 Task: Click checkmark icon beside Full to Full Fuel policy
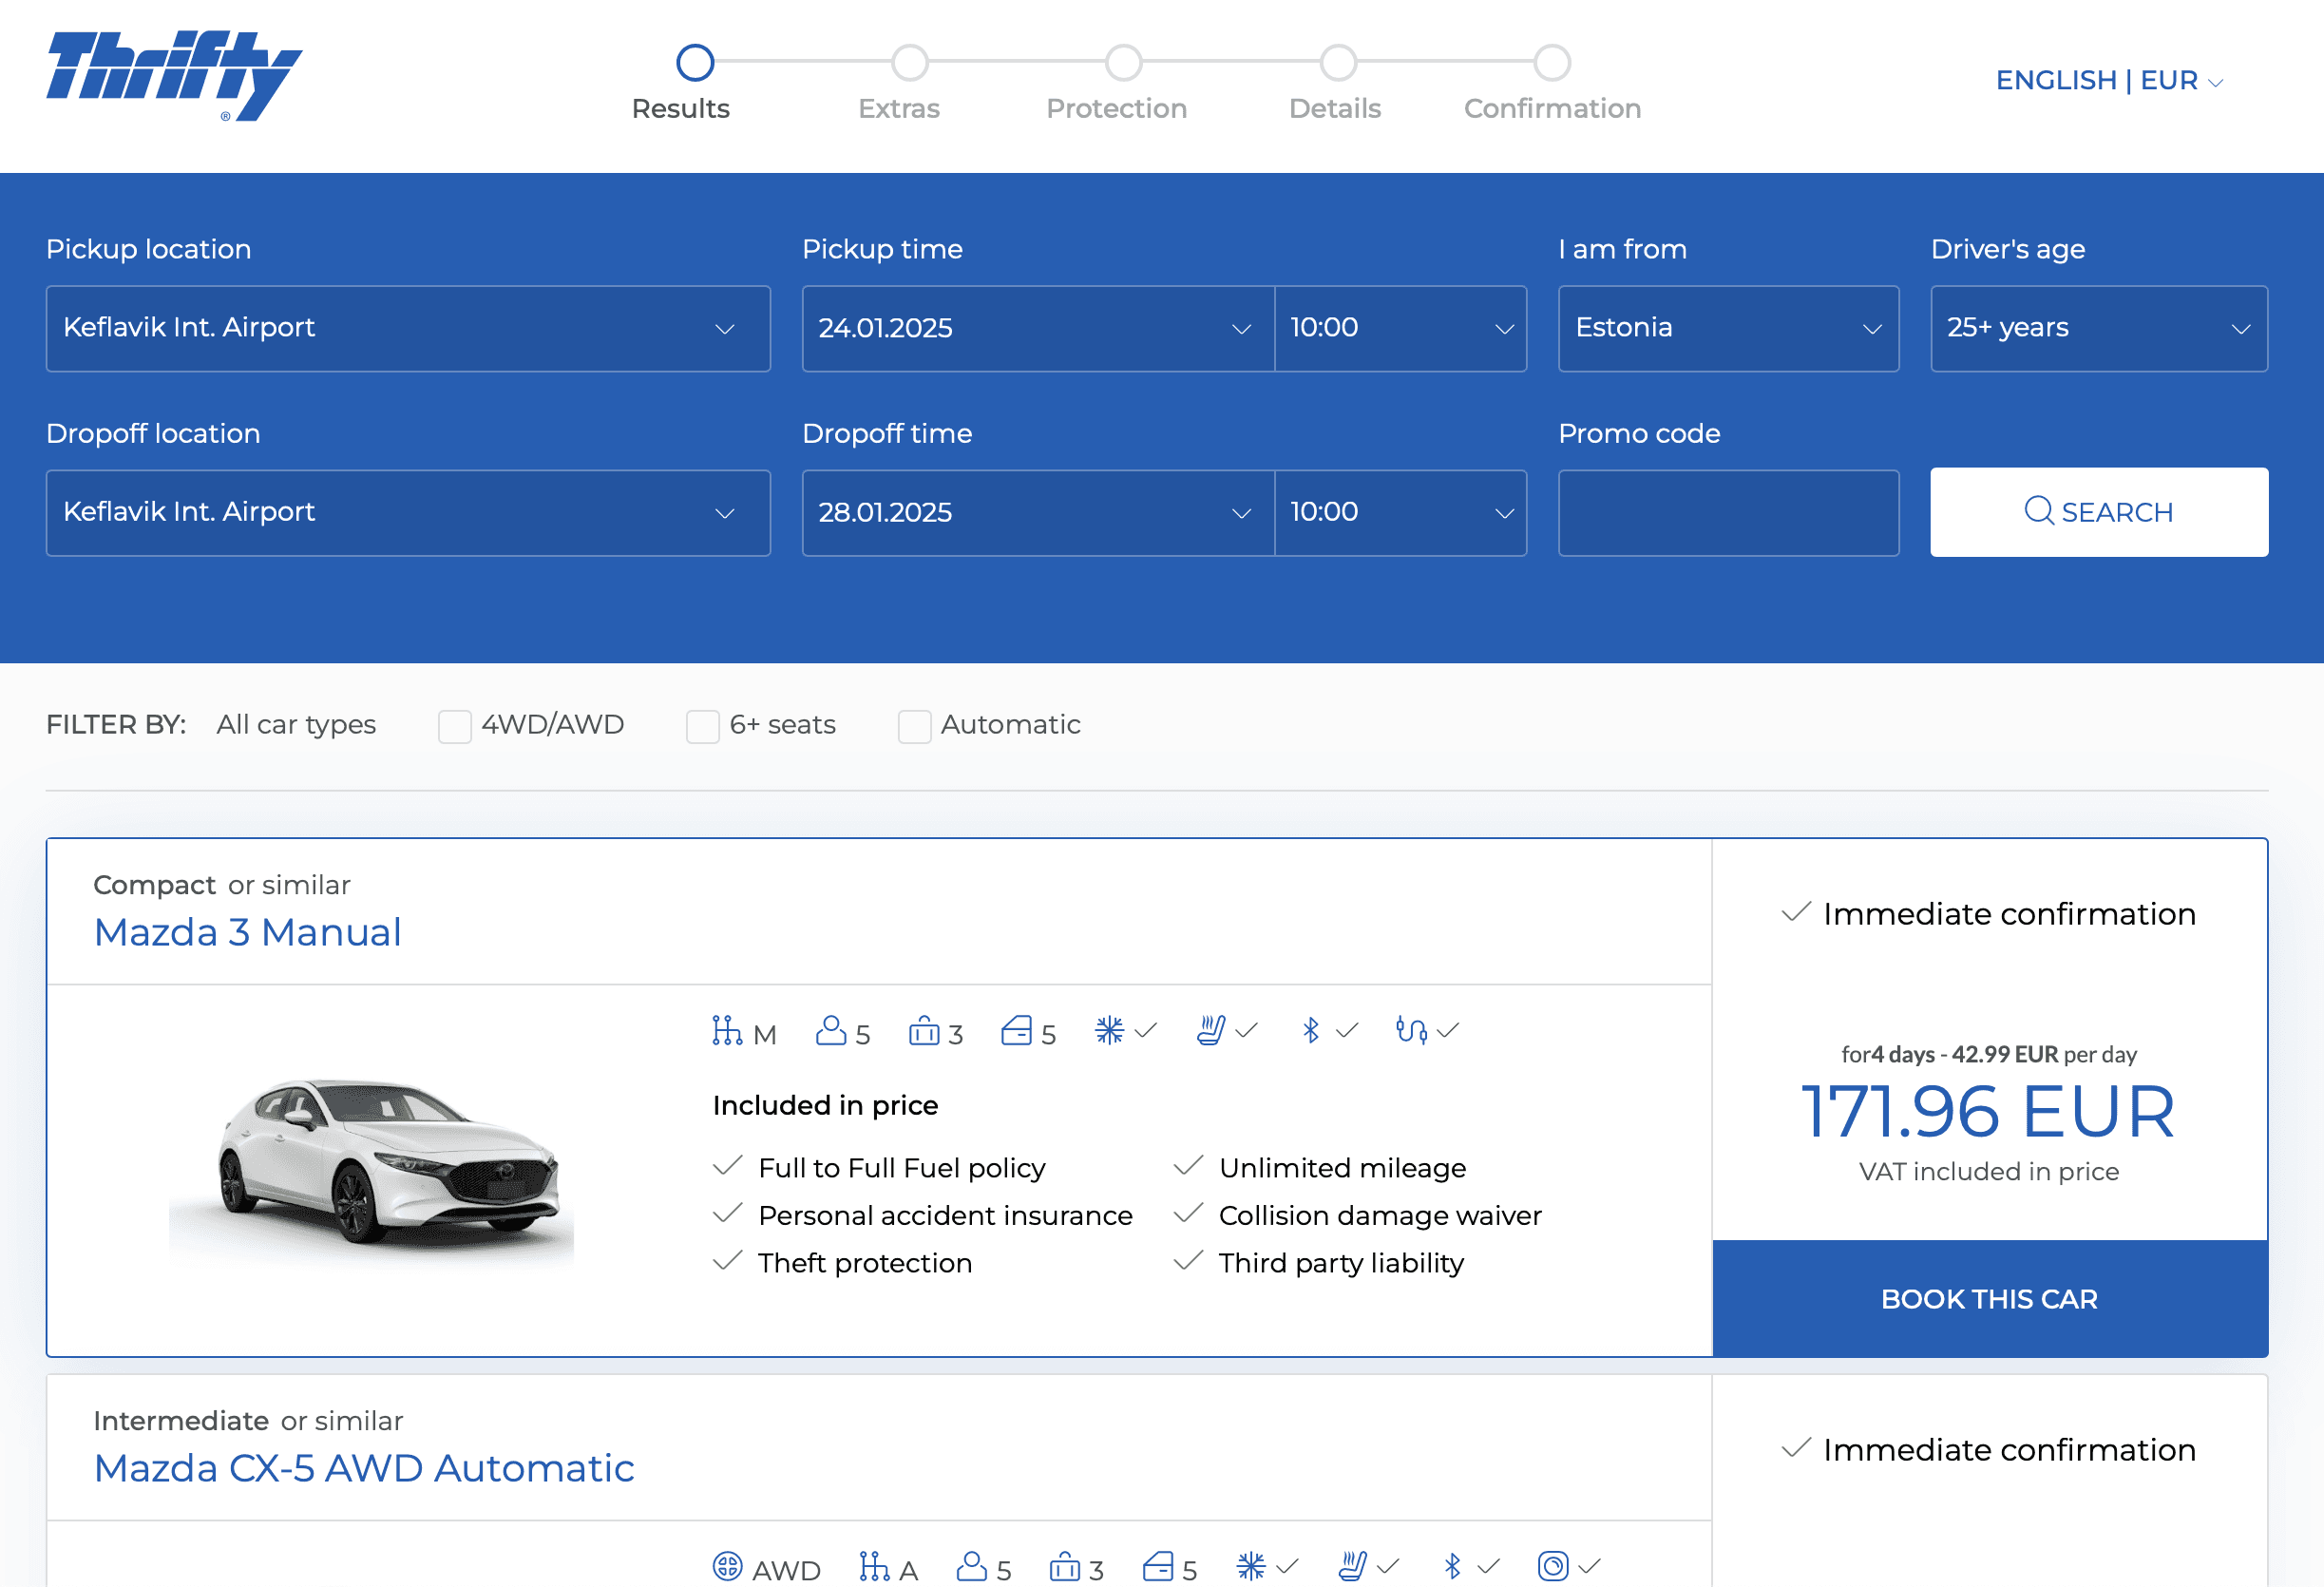click(x=728, y=1166)
